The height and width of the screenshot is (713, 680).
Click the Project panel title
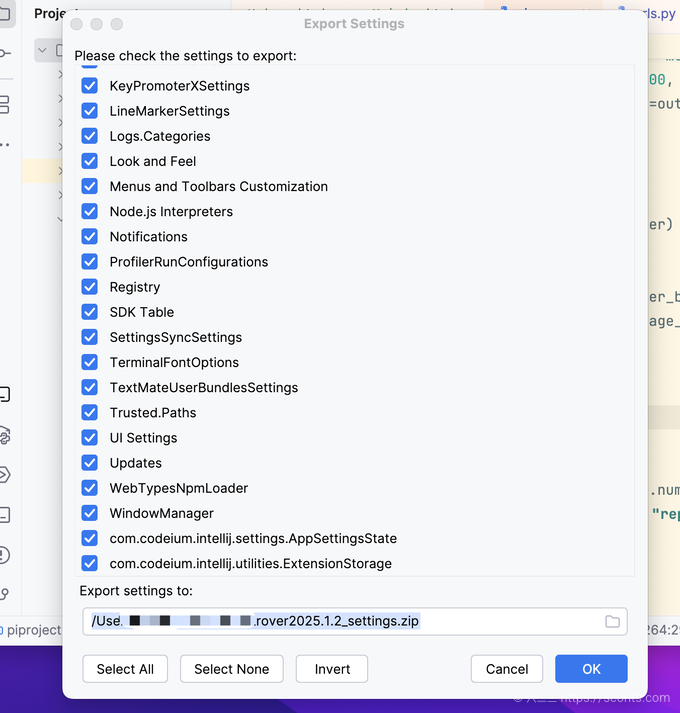pyautogui.click(x=49, y=14)
